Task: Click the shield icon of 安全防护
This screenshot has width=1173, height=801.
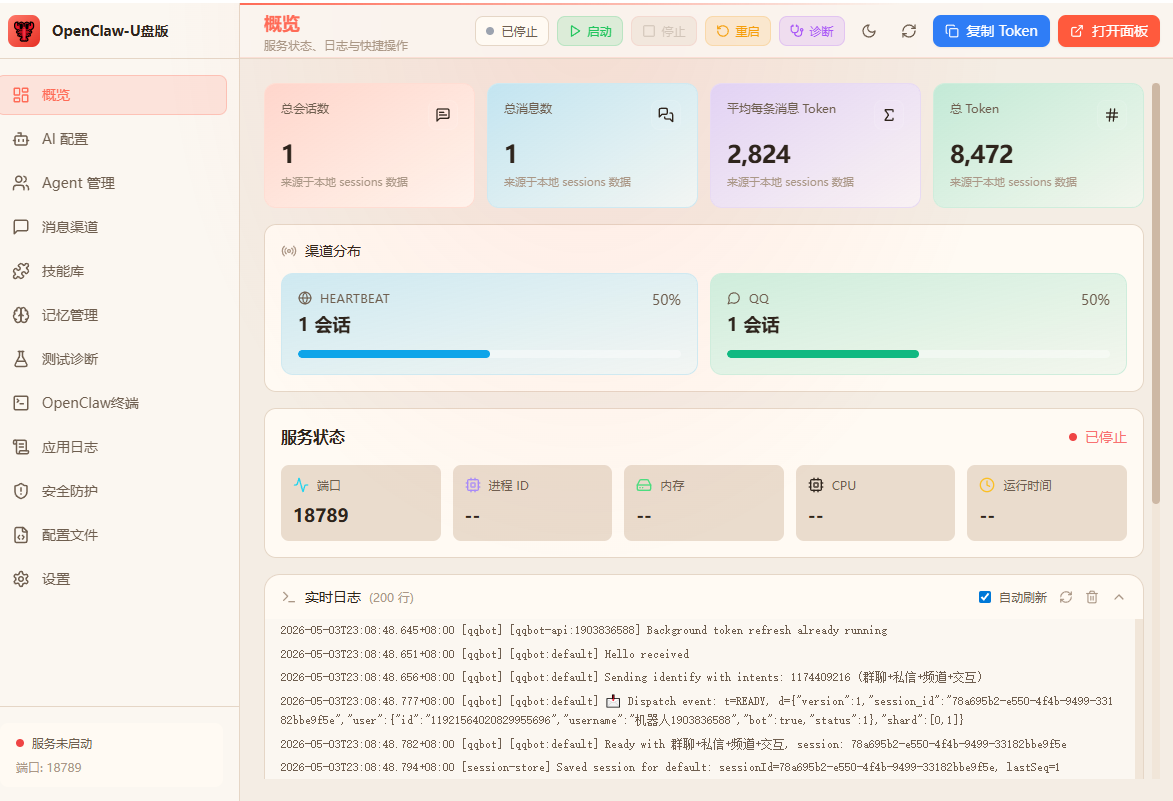Action: point(21,491)
